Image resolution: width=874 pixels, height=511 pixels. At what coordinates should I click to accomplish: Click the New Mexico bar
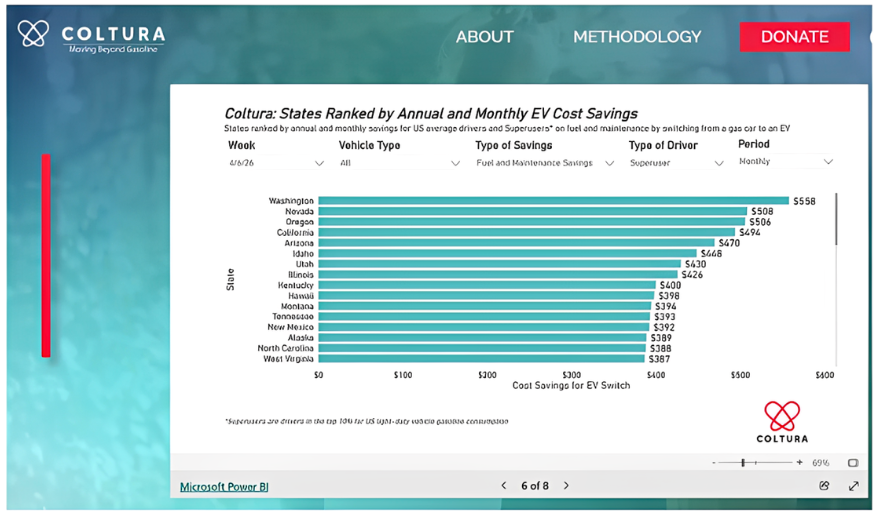click(x=484, y=327)
